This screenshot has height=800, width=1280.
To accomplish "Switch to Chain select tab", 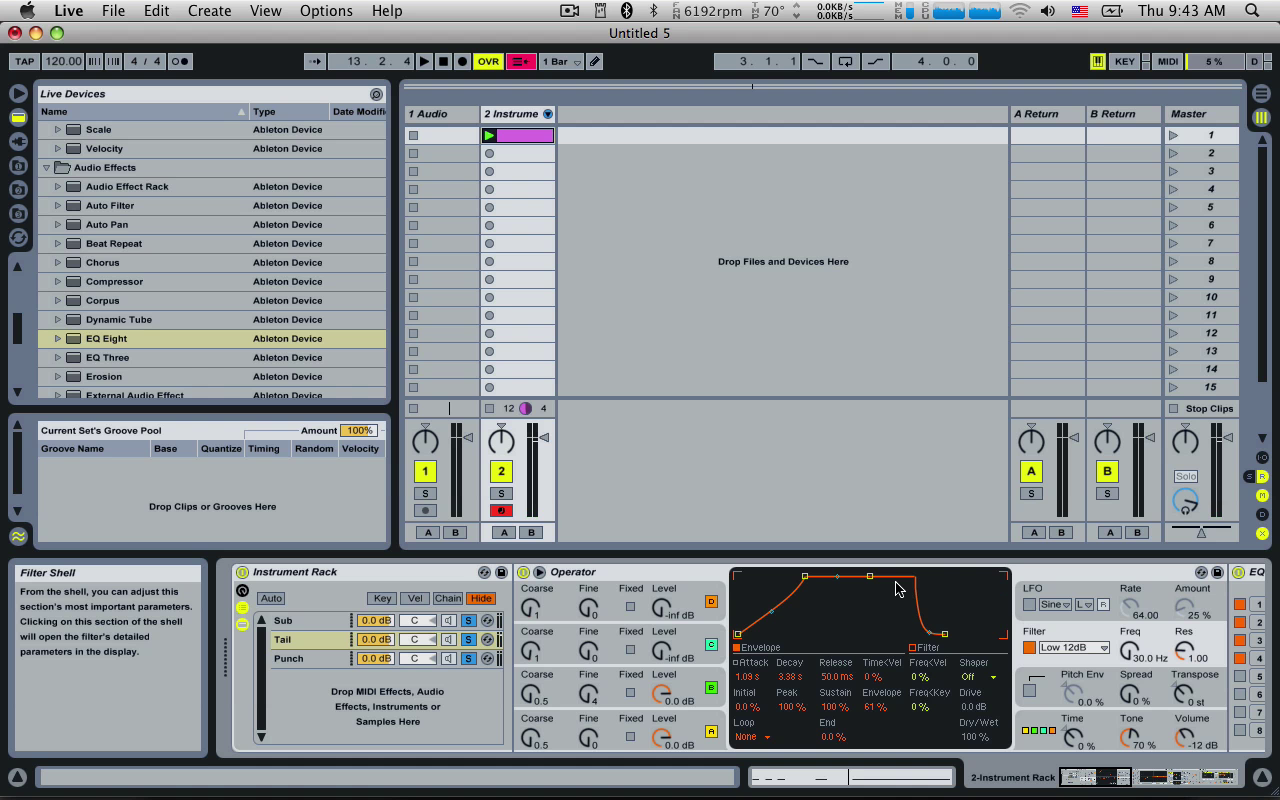I will point(447,598).
